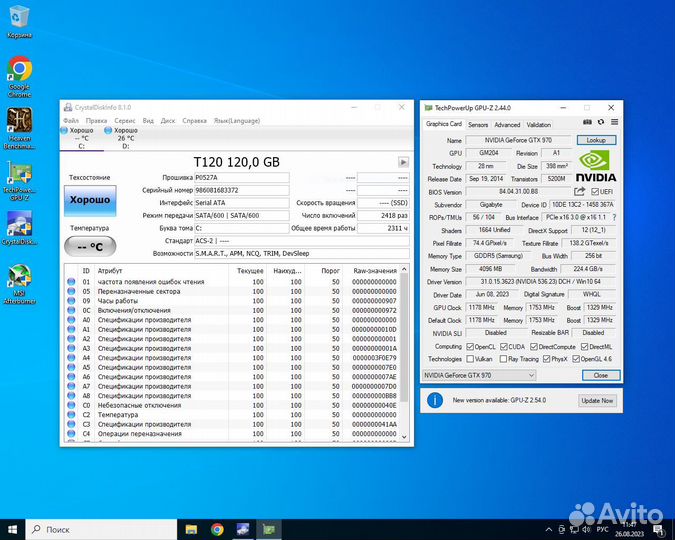Toggle the DirectML checkbox
This screenshot has width=675, height=540.
tap(584, 347)
